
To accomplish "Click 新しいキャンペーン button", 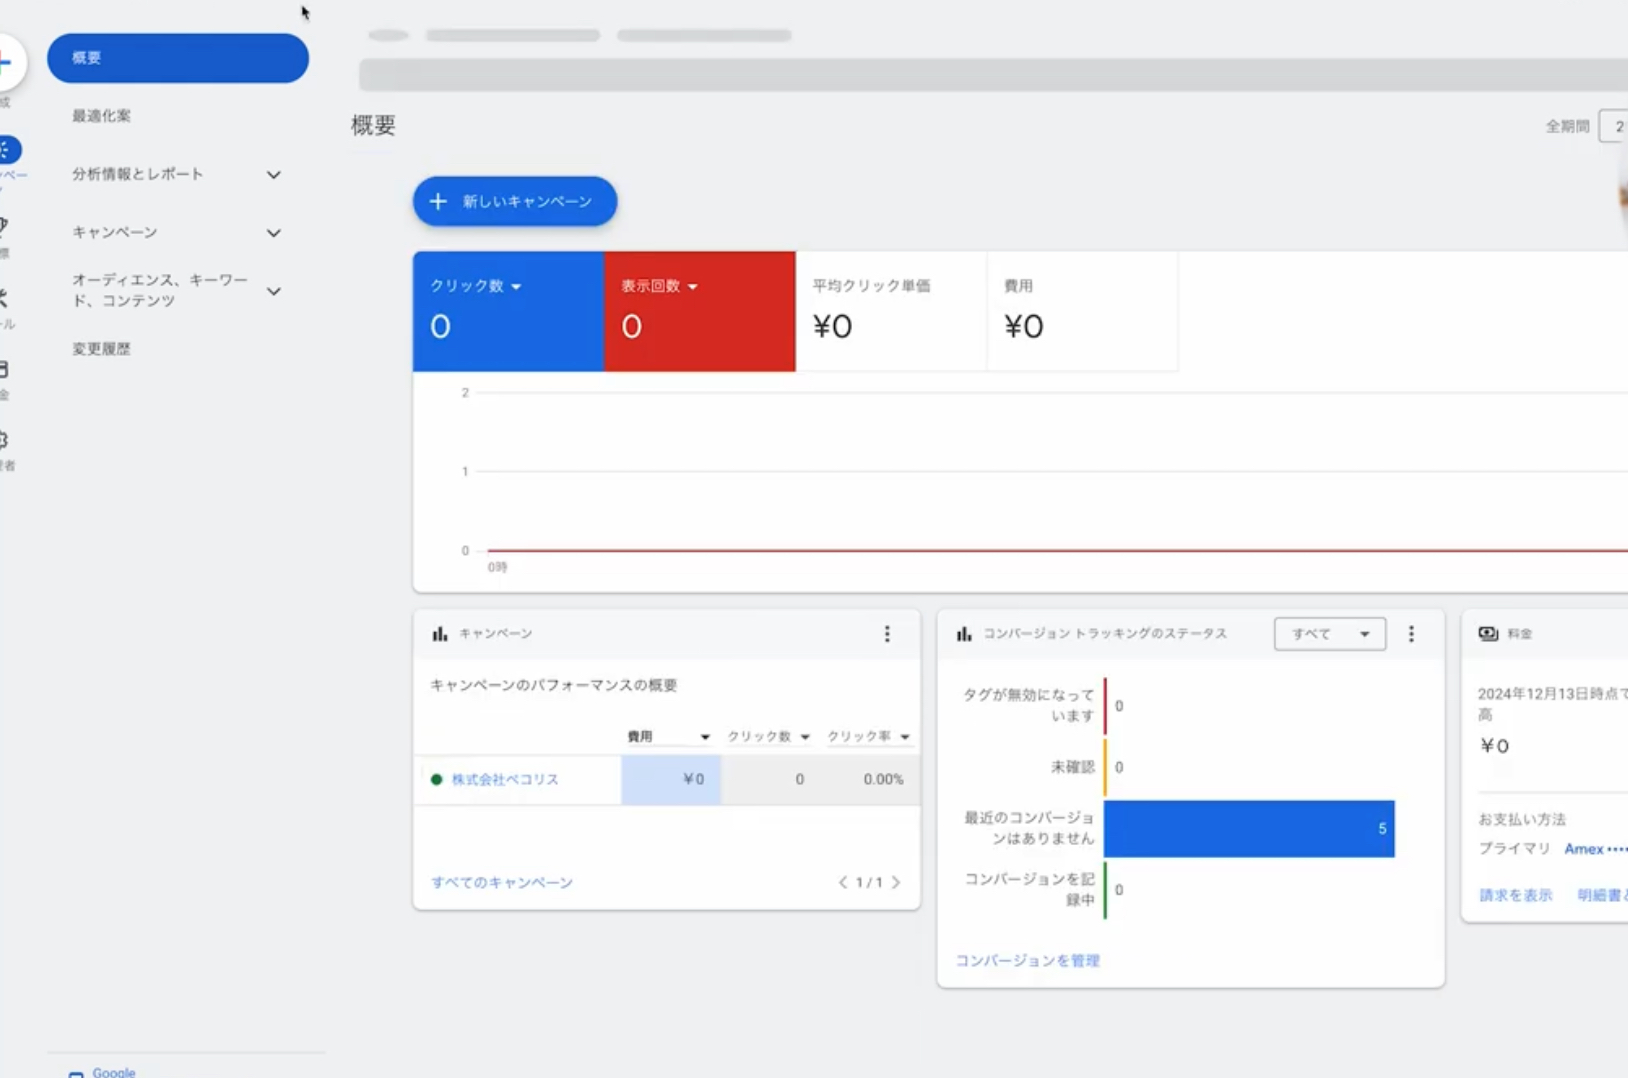I will [x=515, y=201].
